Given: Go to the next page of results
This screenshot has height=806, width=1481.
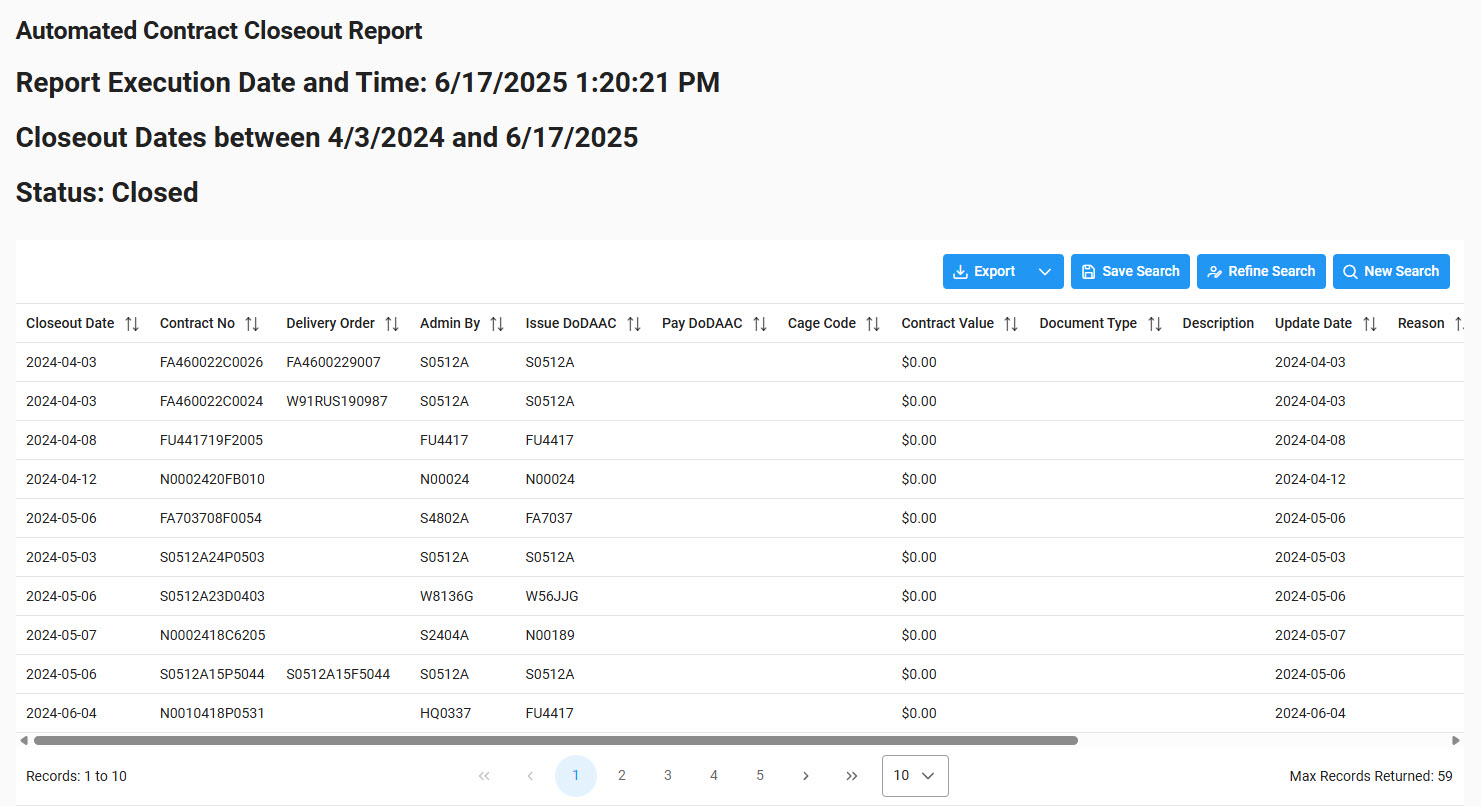Looking at the screenshot, I should [806, 776].
